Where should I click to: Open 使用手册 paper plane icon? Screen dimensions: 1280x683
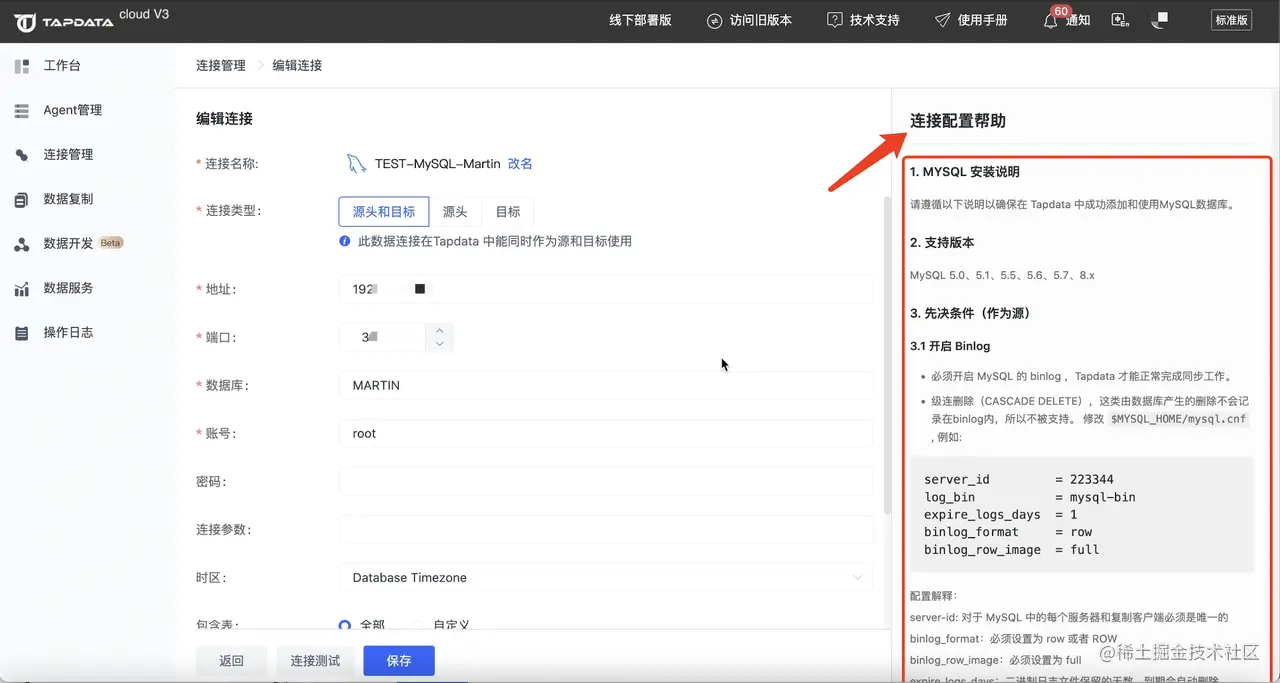[942, 20]
